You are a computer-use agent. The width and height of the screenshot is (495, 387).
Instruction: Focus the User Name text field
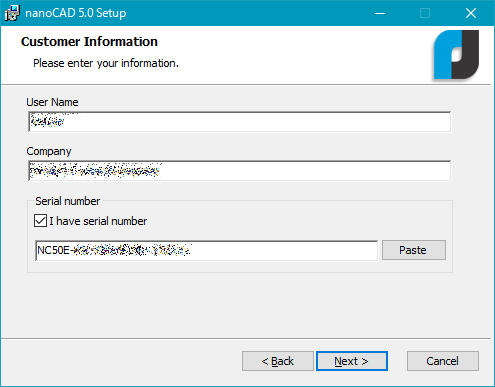[240, 122]
